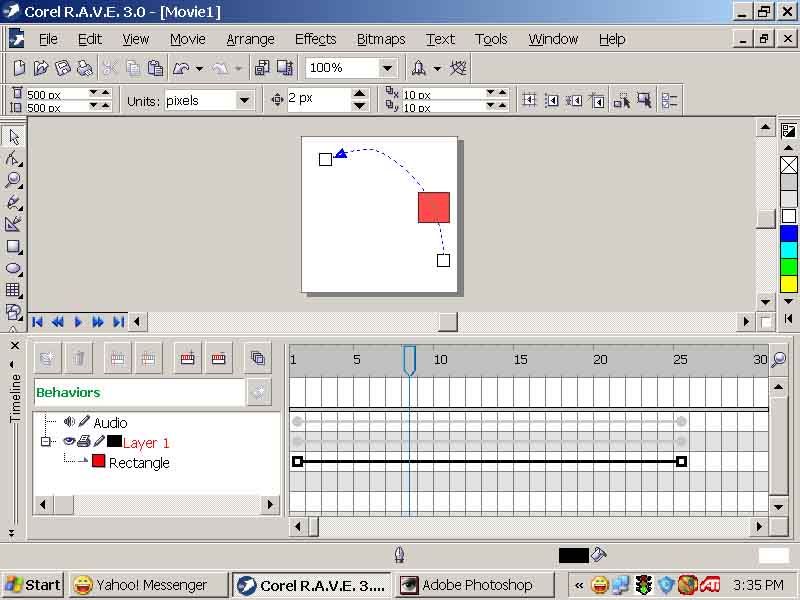Click the no-fill X swatch
Image resolution: width=800 pixels, height=600 pixels.
coord(789,165)
